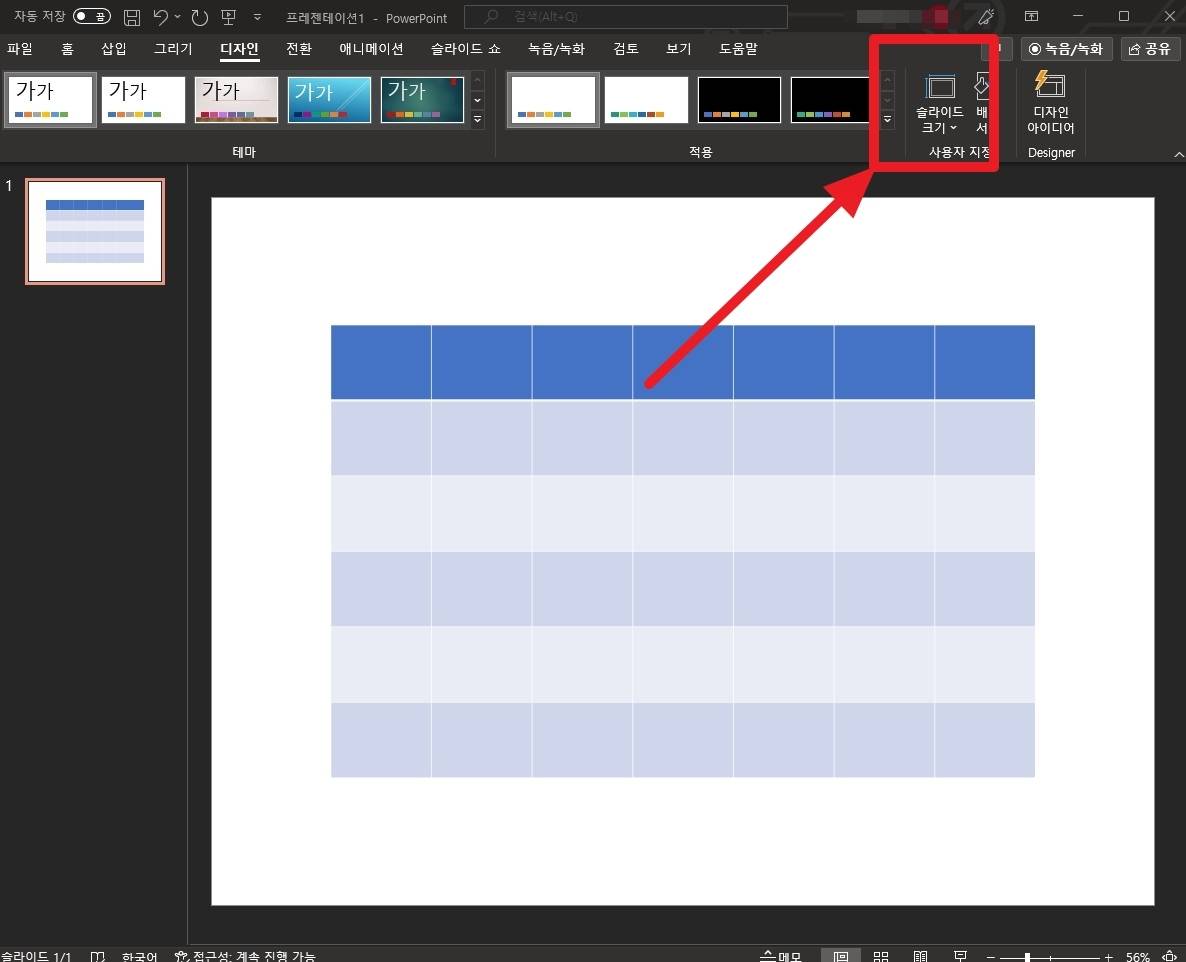The width and height of the screenshot is (1186, 962).
Task: Click 접근성: 계속 진행 가능 accessibility status
Action: point(245,956)
